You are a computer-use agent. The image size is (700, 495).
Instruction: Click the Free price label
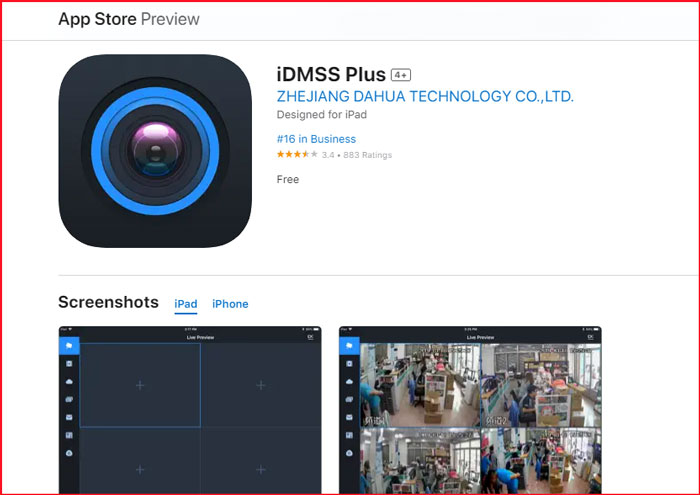pos(288,179)
